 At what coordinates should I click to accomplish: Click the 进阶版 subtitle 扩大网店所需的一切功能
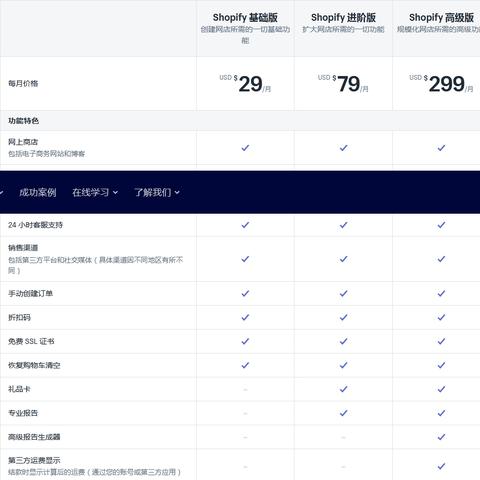(343, 29)
